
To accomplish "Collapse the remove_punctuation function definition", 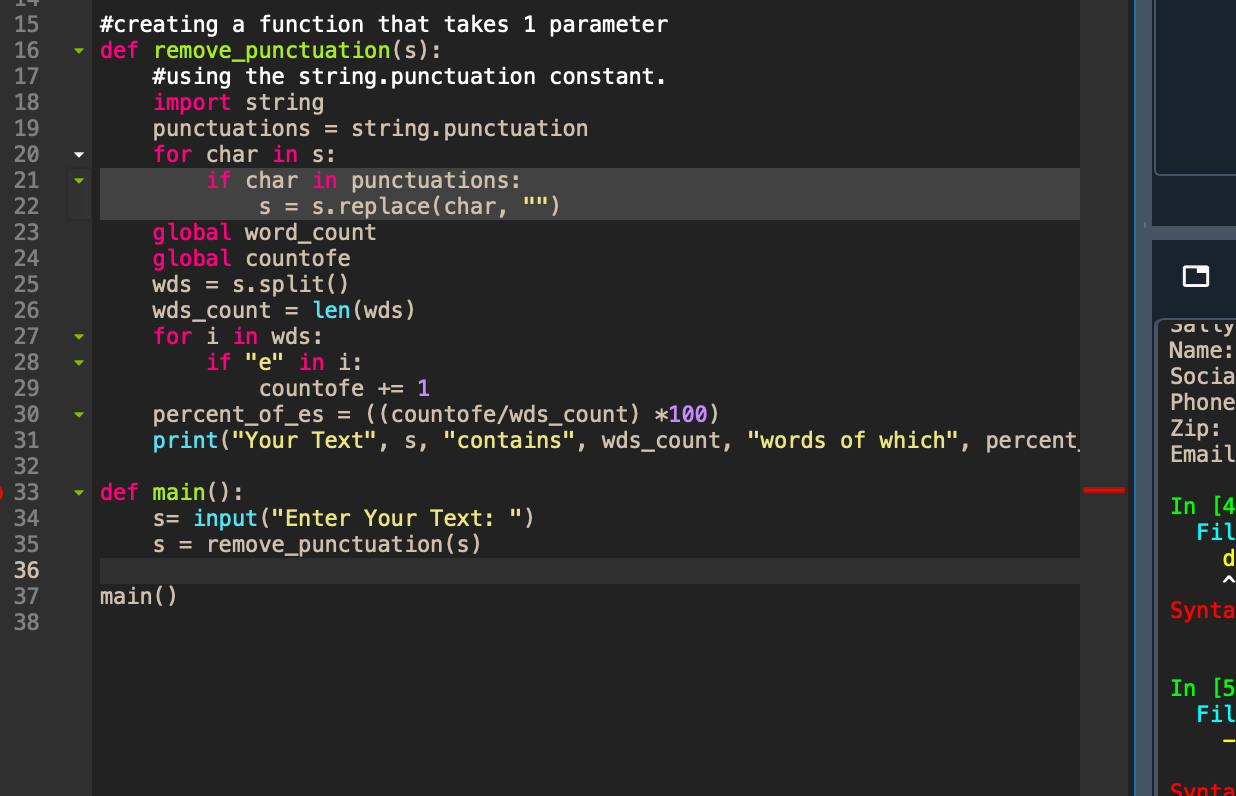I will pos(78,50).
